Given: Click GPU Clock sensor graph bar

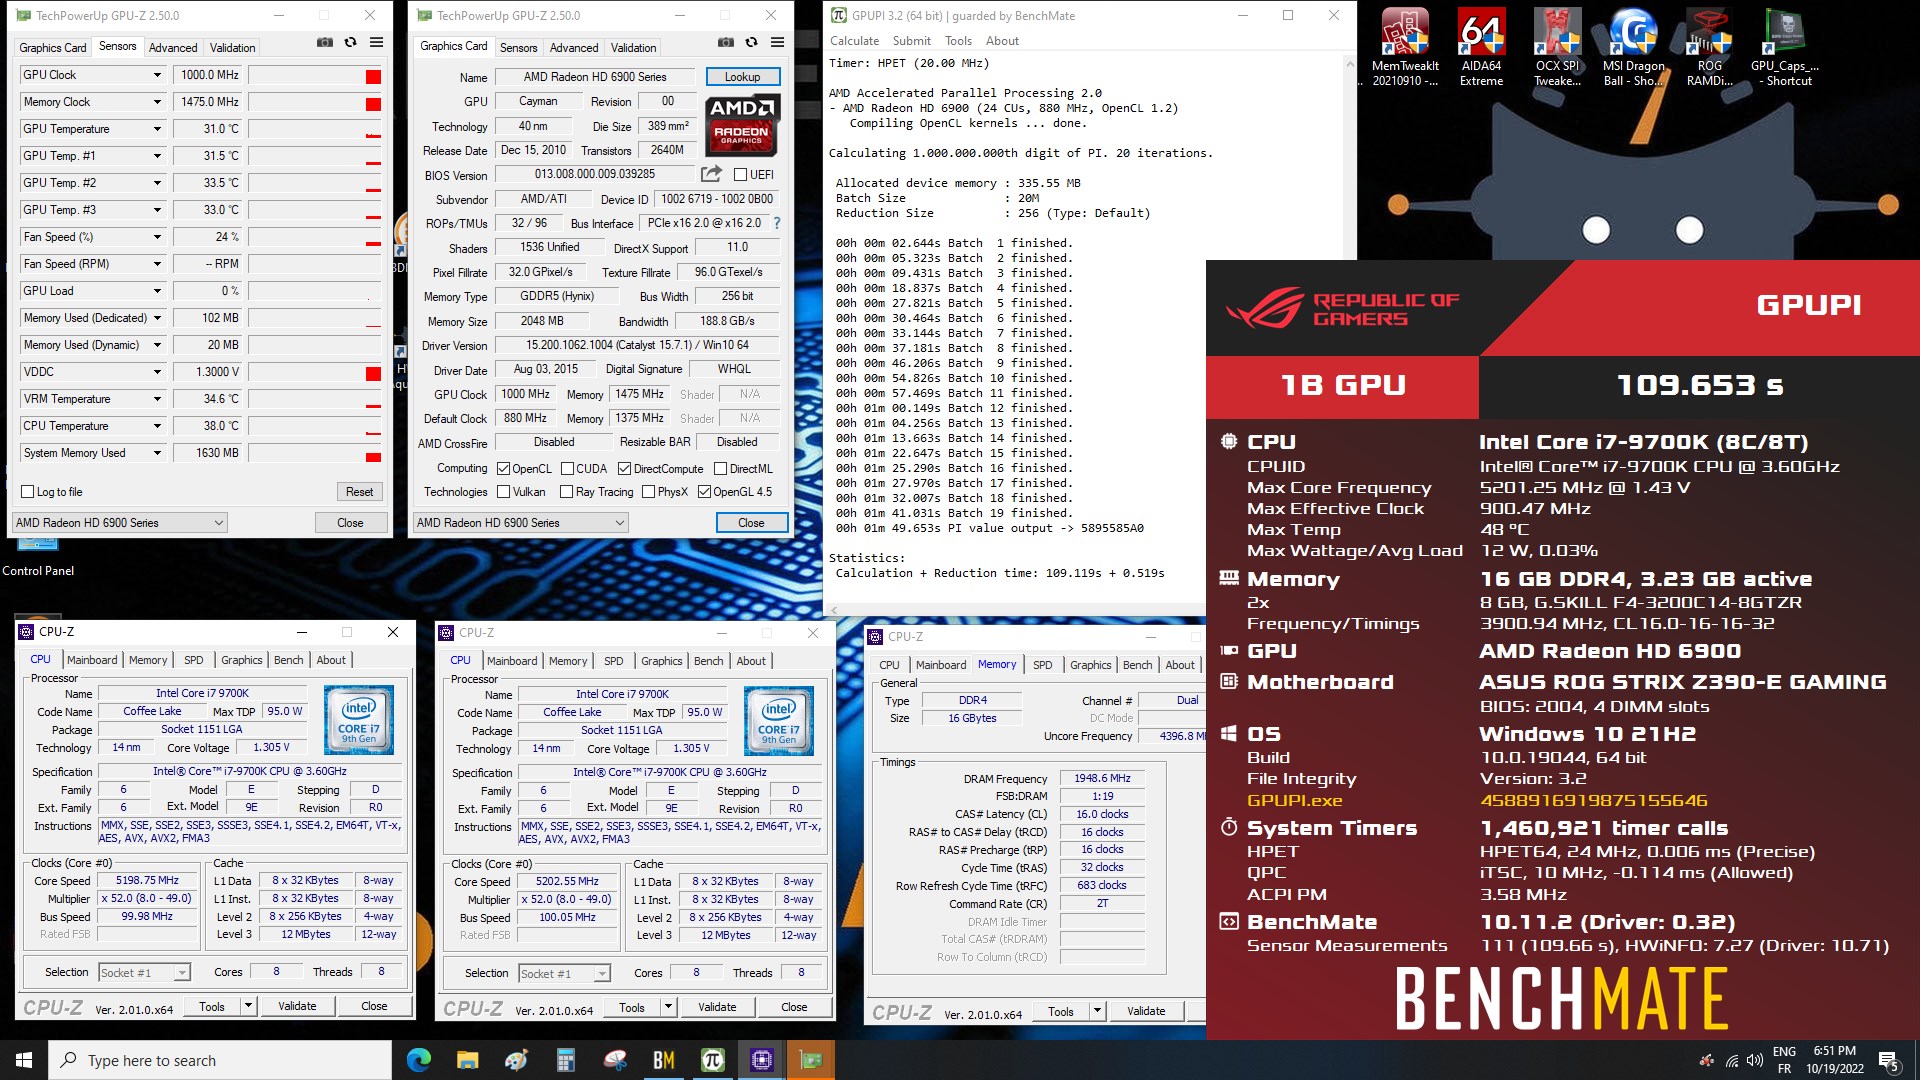Looking at the screenshot, I should [315, 75].
